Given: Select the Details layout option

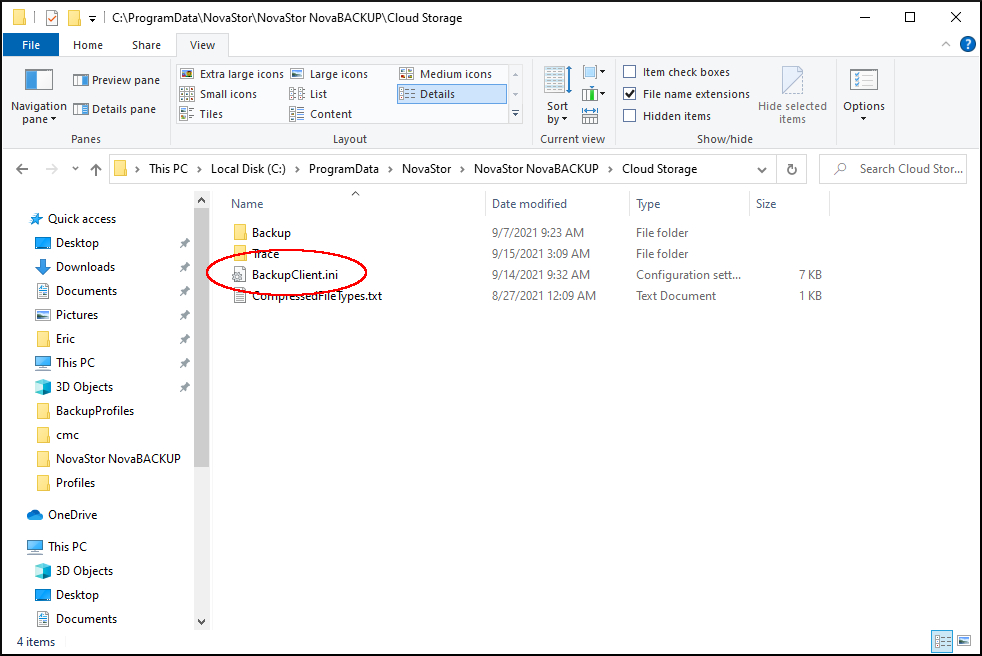Looking at the screenshot, I should (x=452, y=94).
